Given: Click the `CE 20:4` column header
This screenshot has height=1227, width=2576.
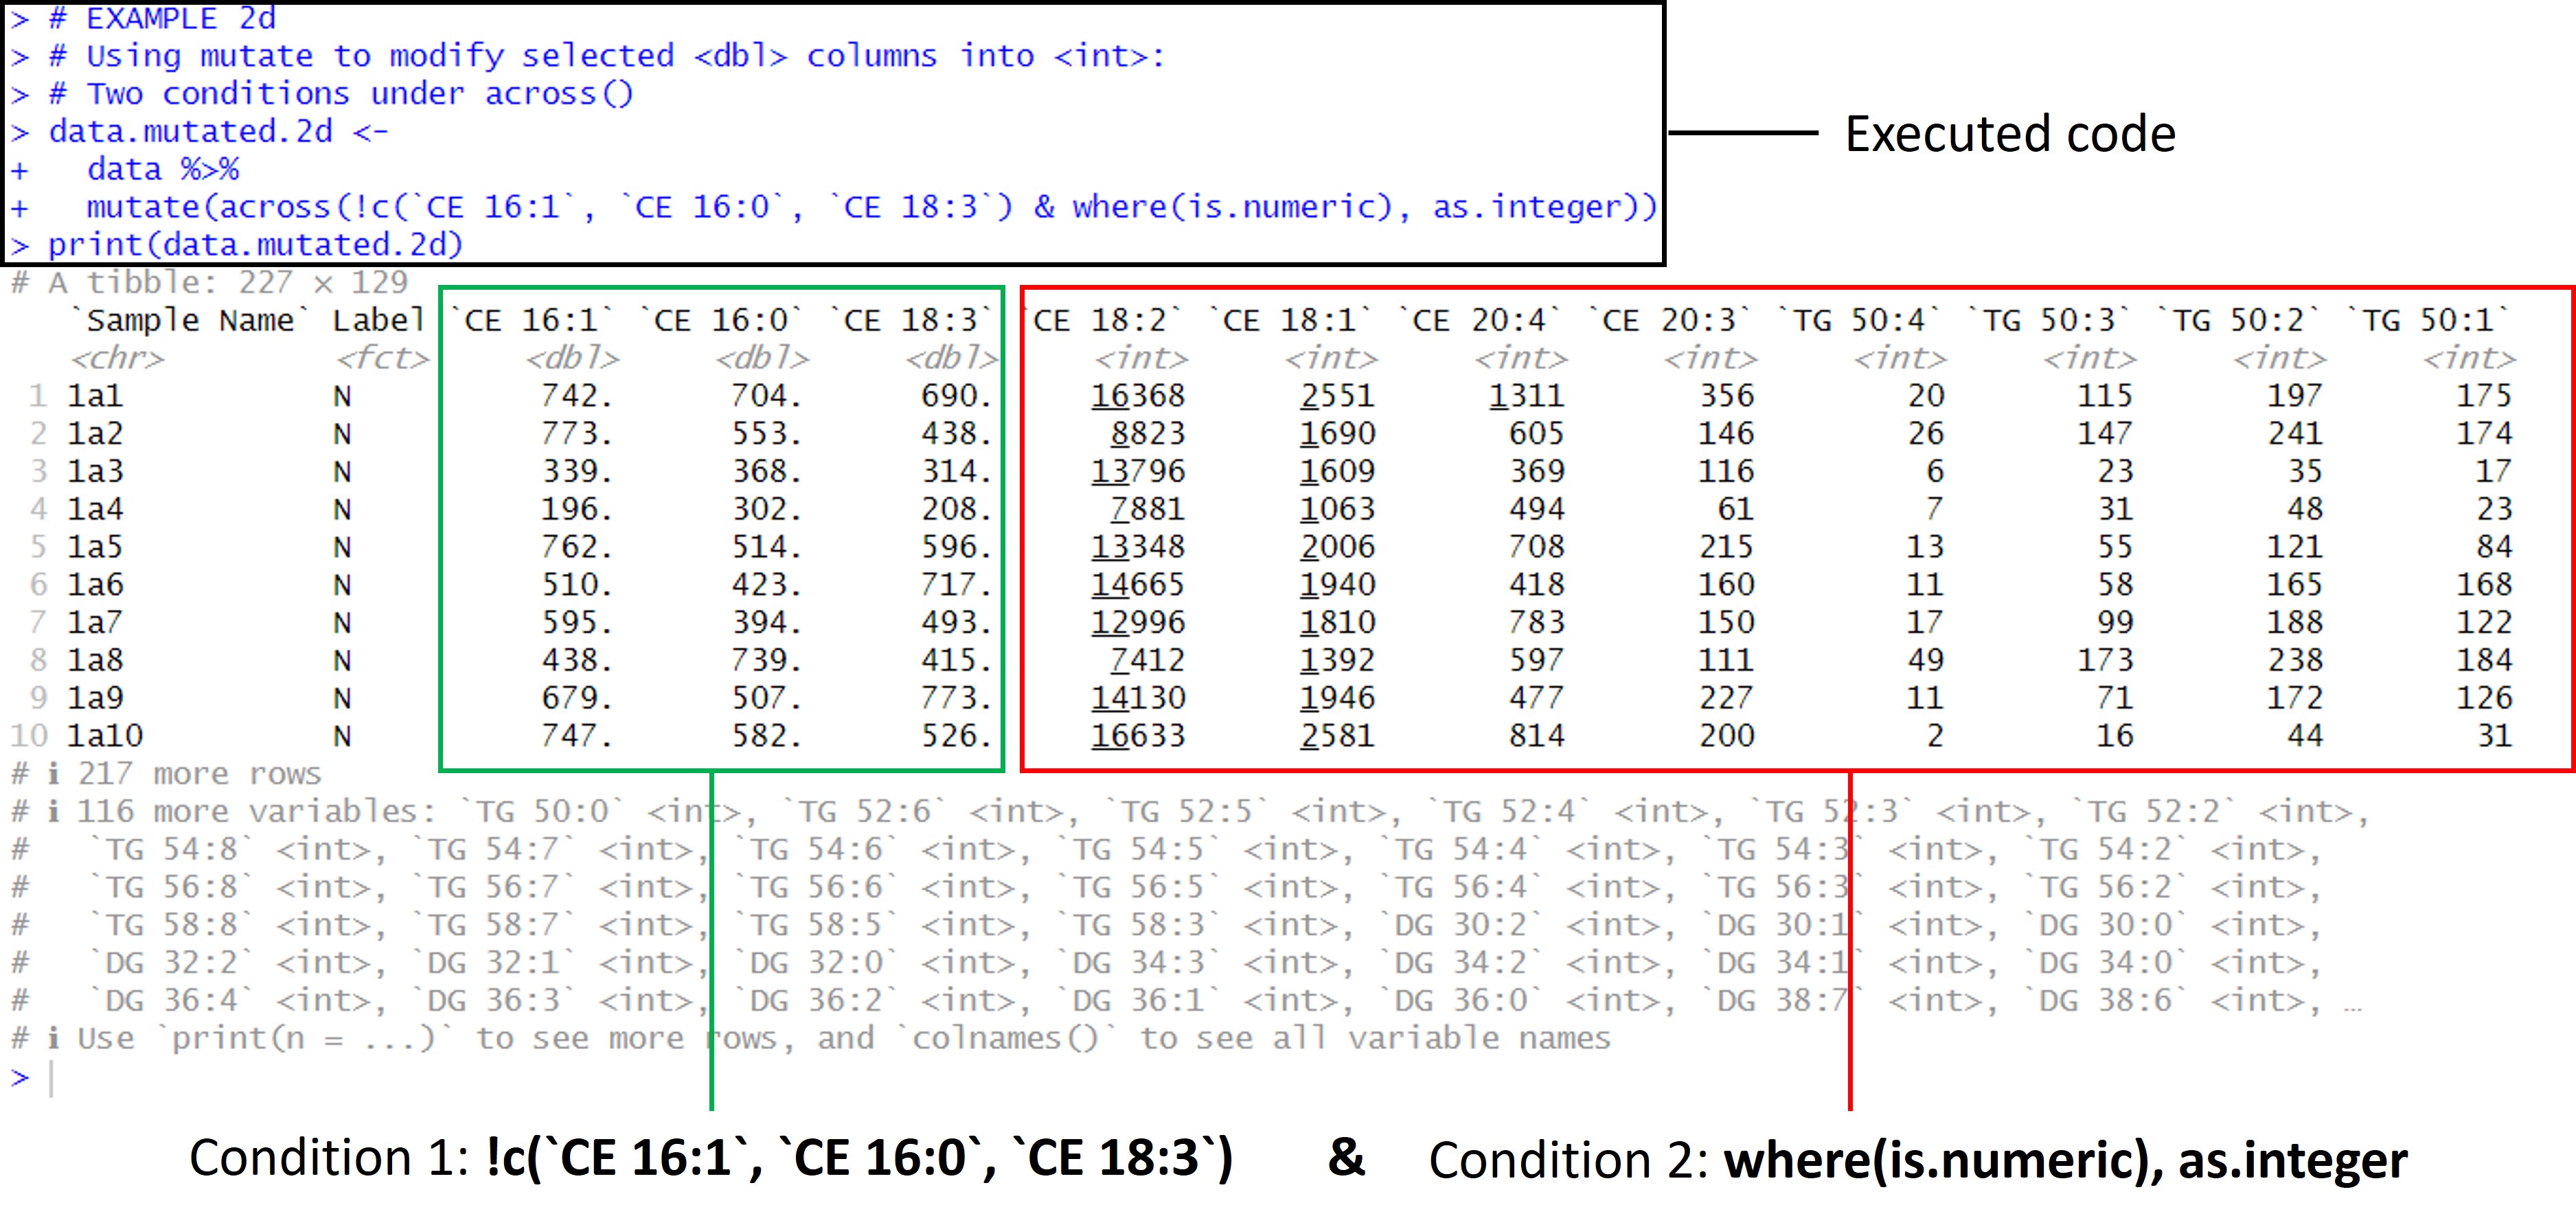Looking at the screenshot, I should point(1478,320).
